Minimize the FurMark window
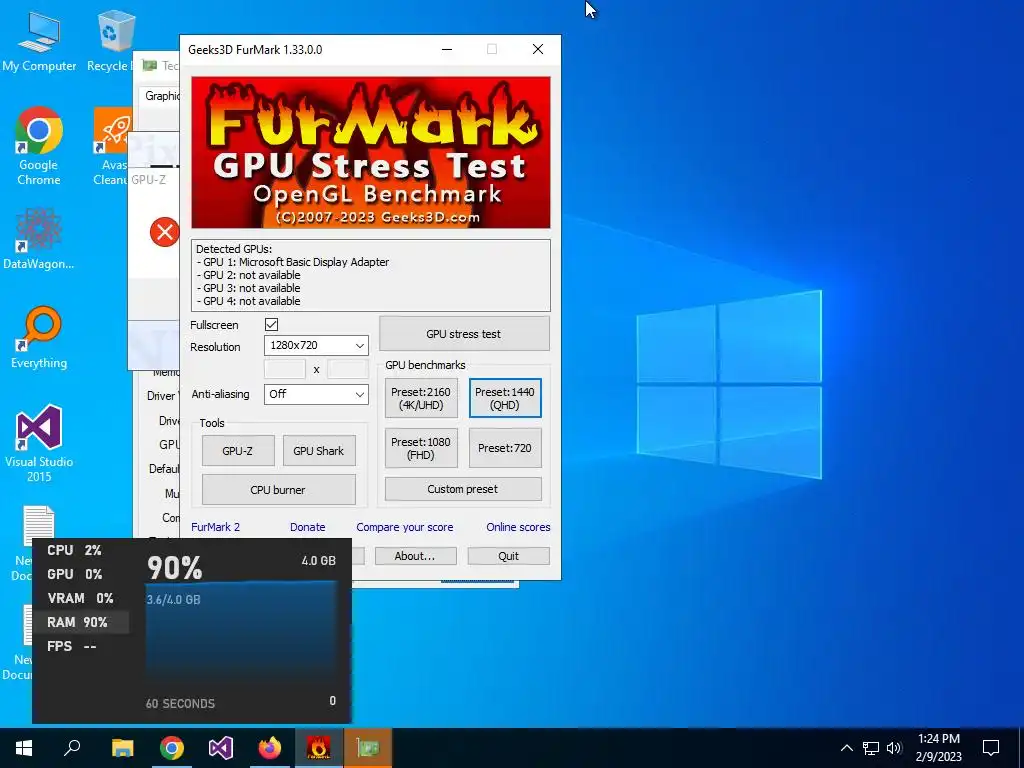The image size is (1024, 768). [x=447, y=50]
